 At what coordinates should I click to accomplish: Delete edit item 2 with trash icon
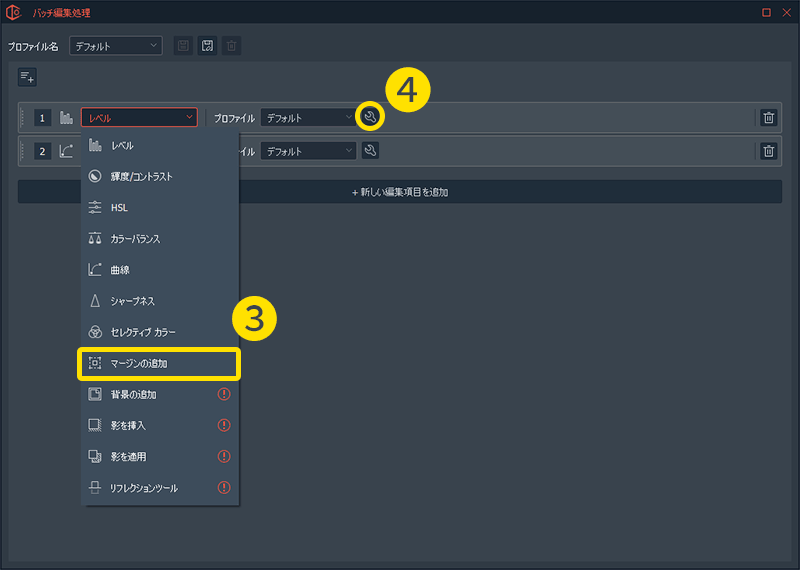(768, 151)
